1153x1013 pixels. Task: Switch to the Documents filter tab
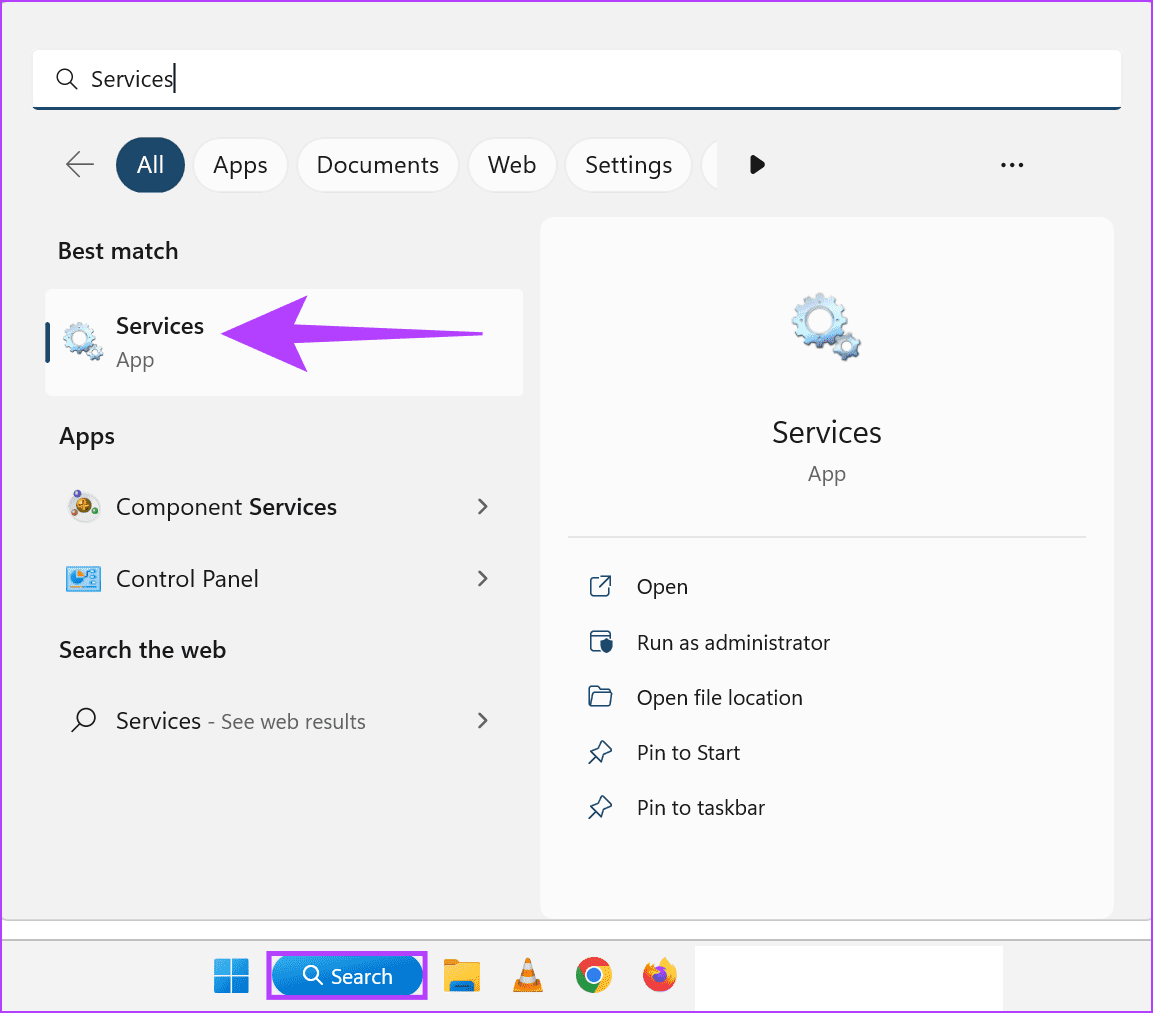click(x=378, y=165)
